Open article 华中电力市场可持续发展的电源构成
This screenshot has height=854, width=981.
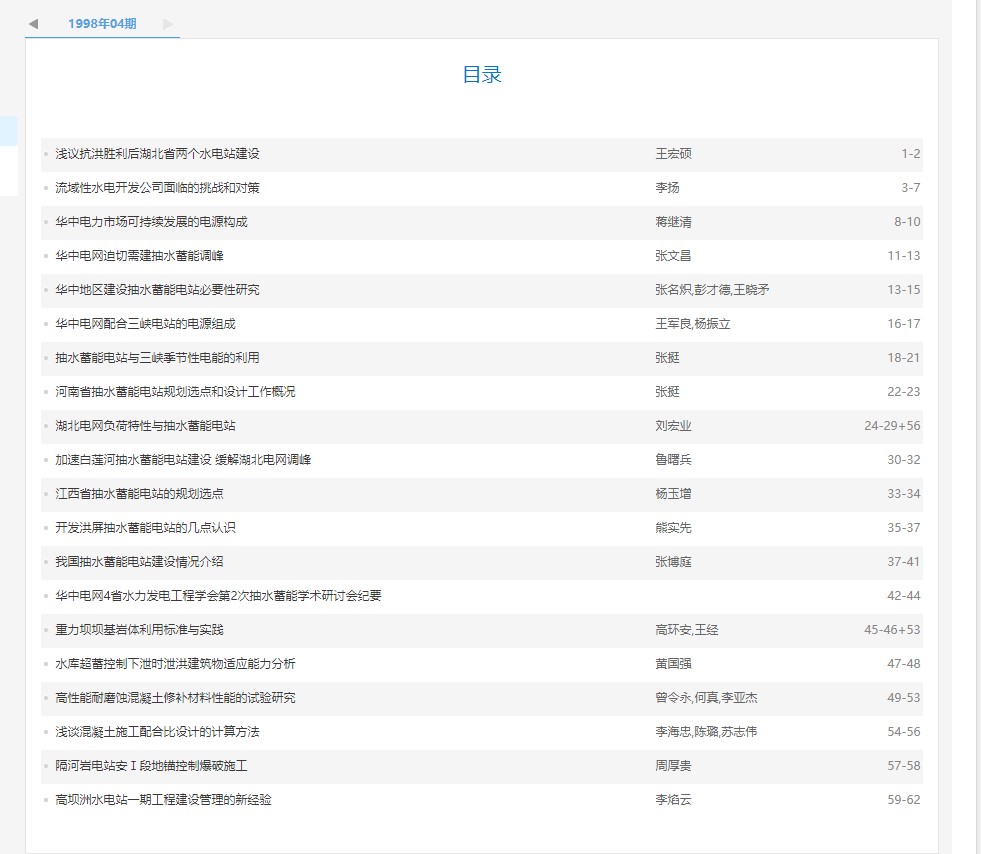click(x=151, y=221)
